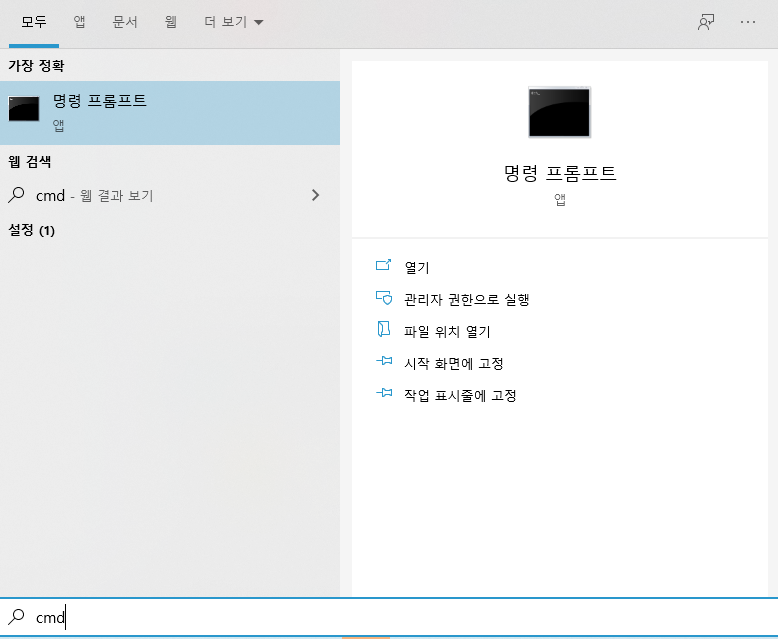The width and height of the screenshot is (778, 639).
Task: Switch to the 문서 tab
Action: click(125, 22)
